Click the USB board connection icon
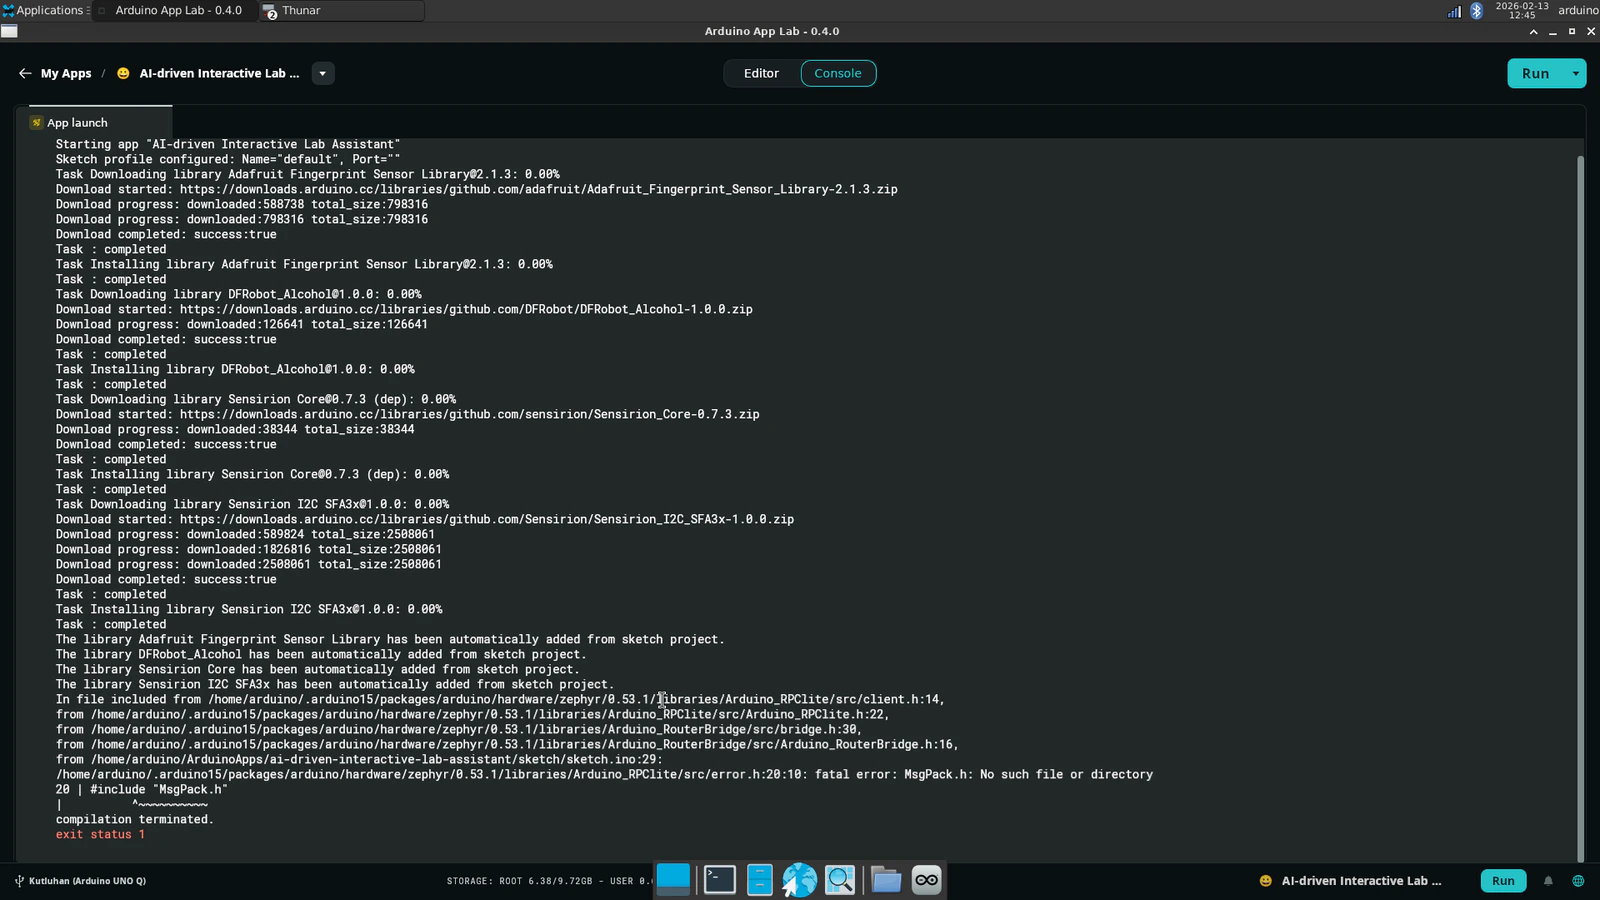Image resolution: width=1600 pixels, height=900 pixels. pos(19,881)
